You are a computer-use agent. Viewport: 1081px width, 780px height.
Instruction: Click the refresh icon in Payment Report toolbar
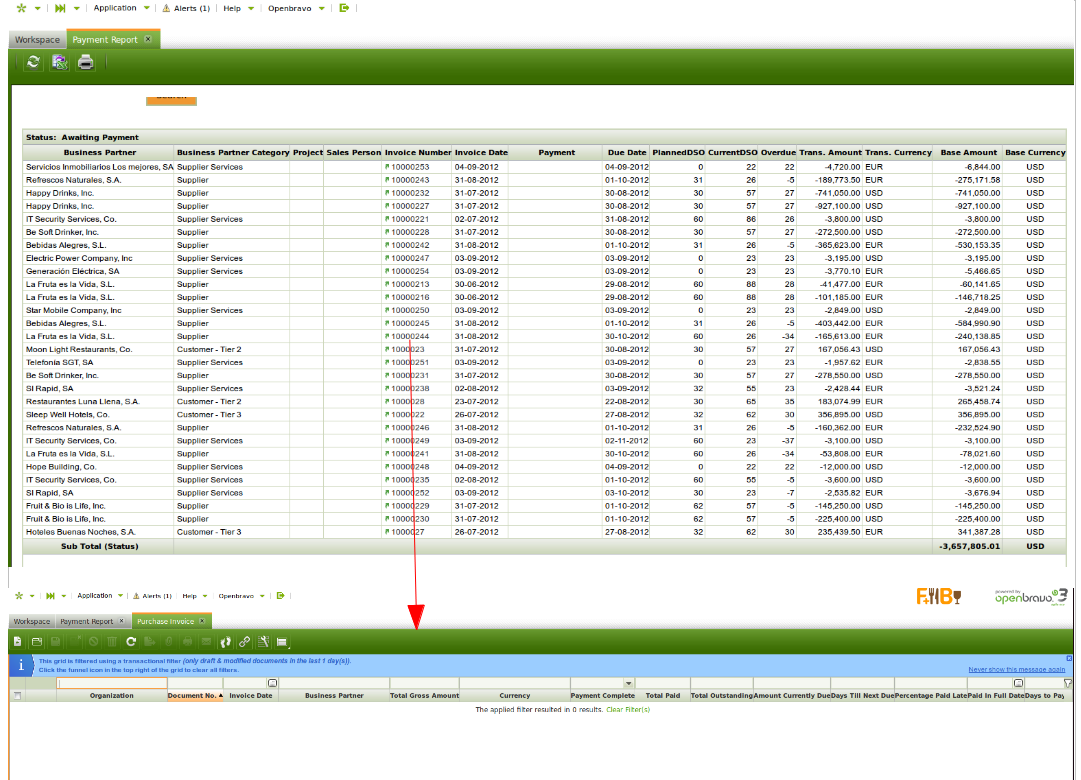[34, 62]
